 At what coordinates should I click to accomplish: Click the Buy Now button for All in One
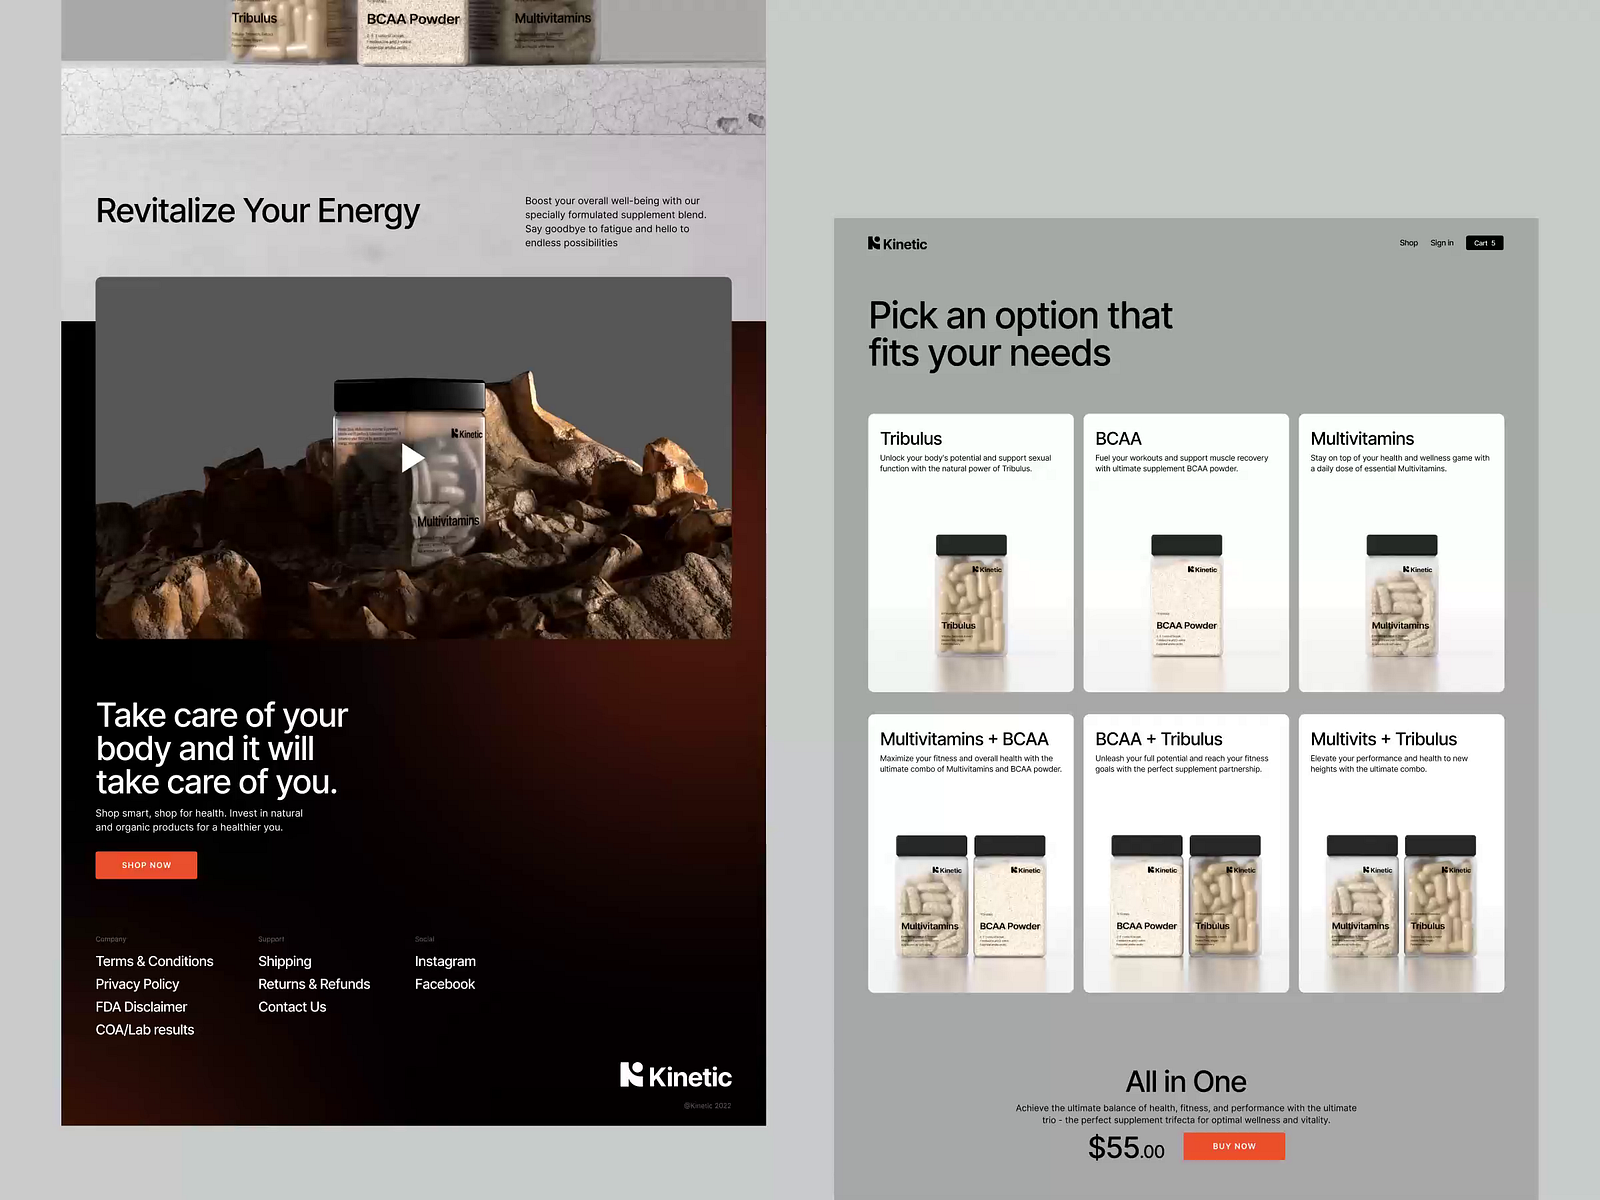click(1234, 1146)
